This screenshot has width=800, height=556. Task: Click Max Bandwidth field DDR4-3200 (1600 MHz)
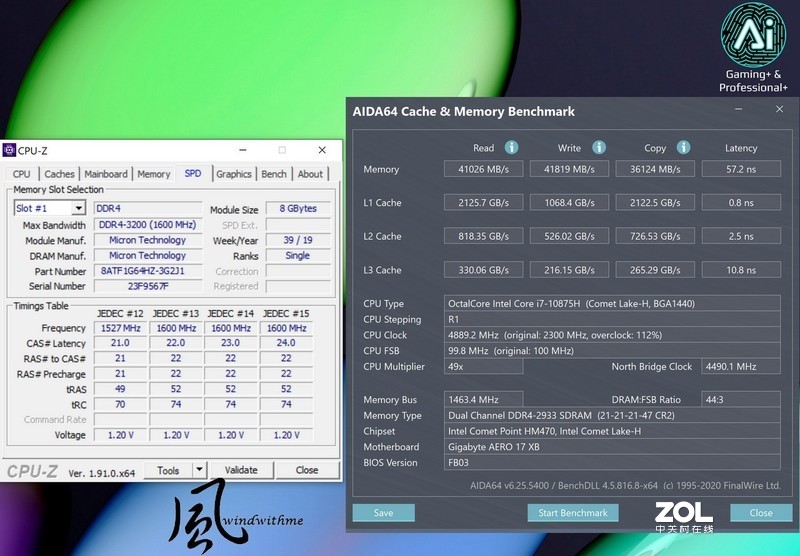(x=147, y=224)
